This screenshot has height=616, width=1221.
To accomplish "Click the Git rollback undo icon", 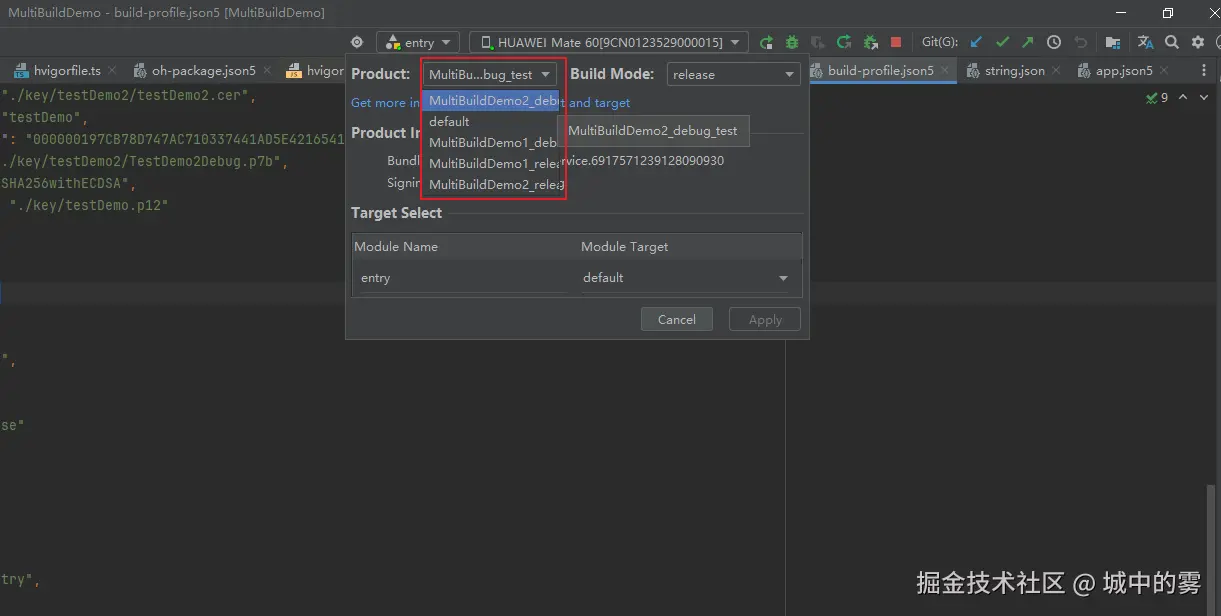I will (1080, 42).
